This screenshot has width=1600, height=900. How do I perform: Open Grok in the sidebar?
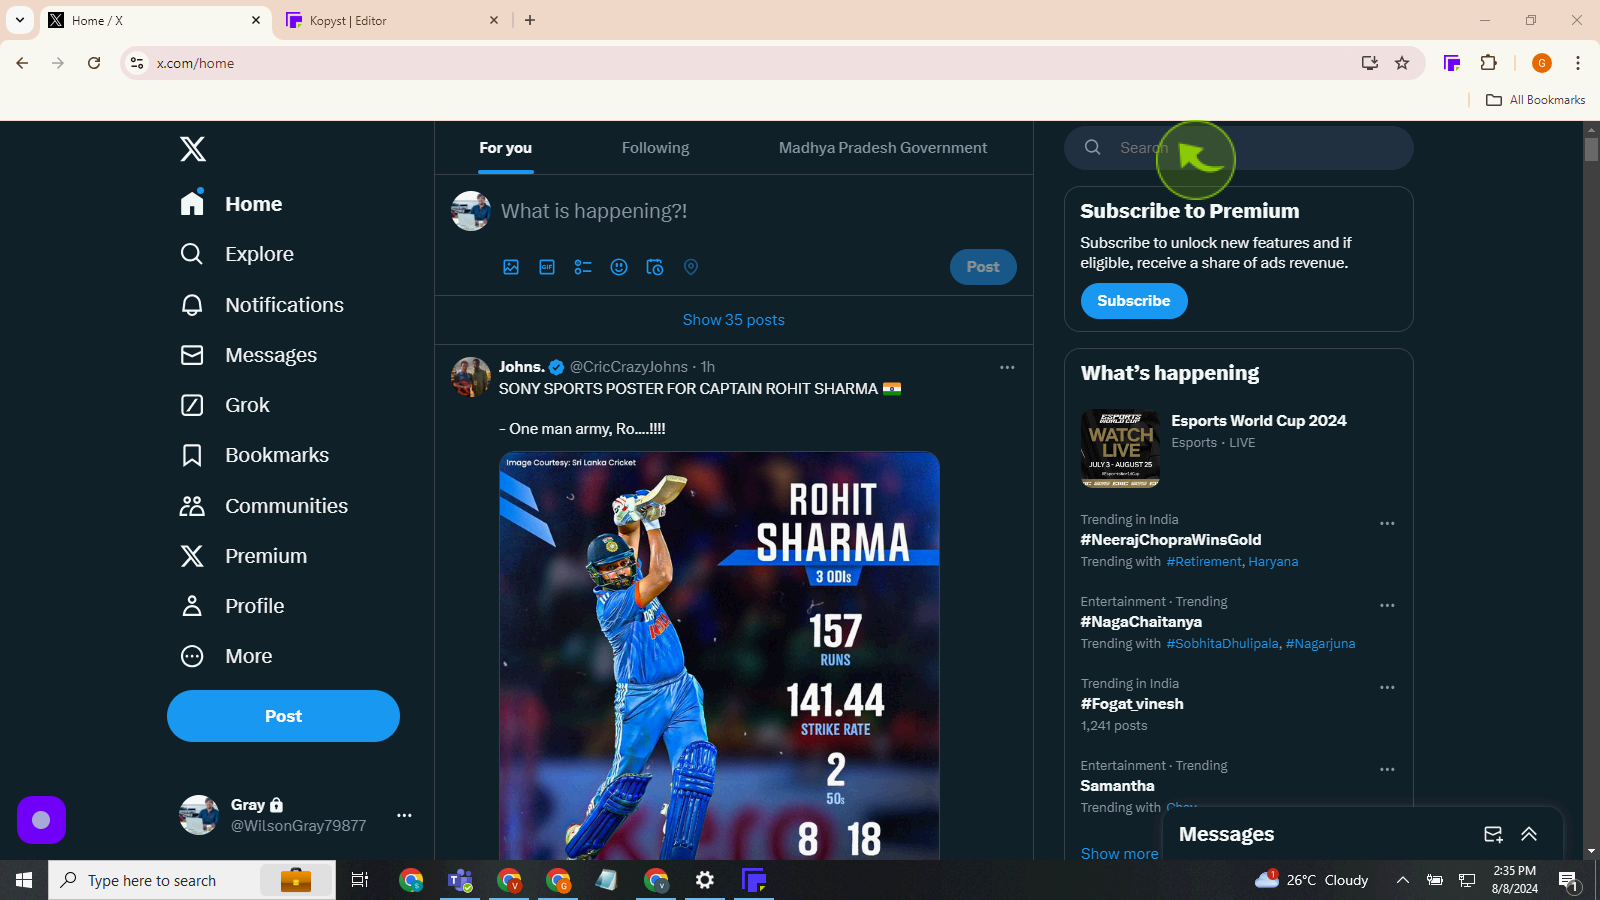[x=225, y=405]
